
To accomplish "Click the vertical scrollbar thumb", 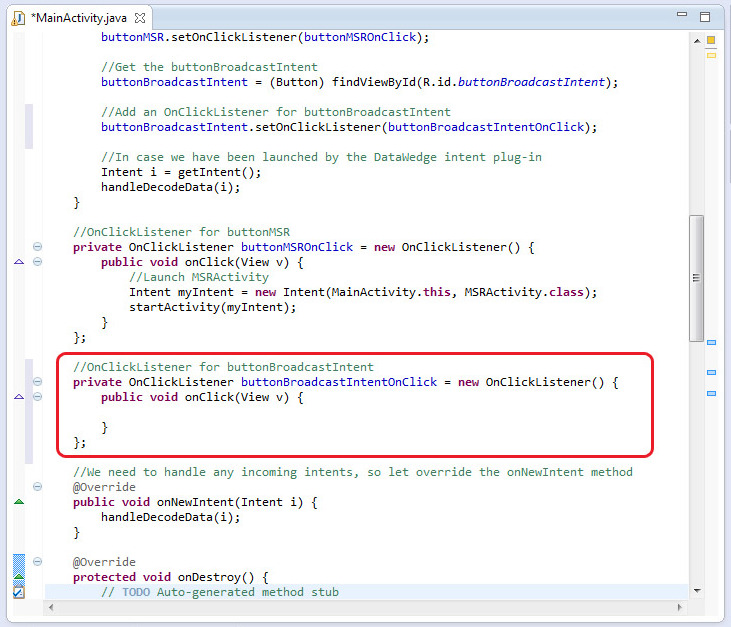I will coord(696,278).
